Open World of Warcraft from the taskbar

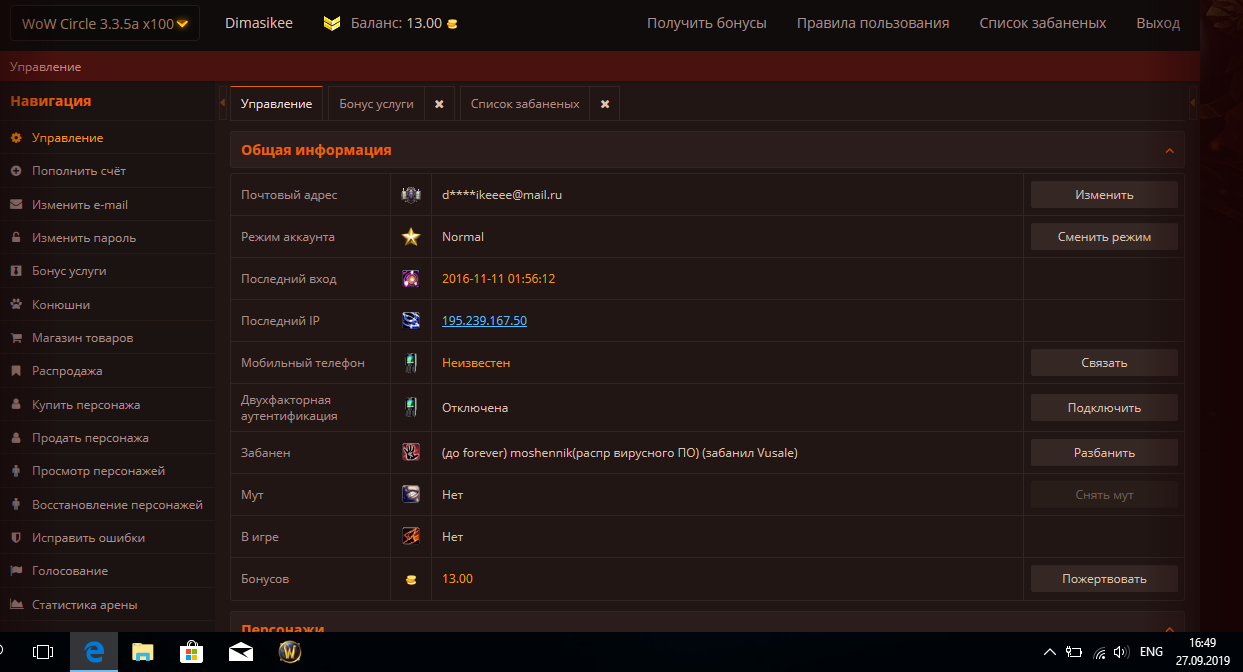[290, 652]
